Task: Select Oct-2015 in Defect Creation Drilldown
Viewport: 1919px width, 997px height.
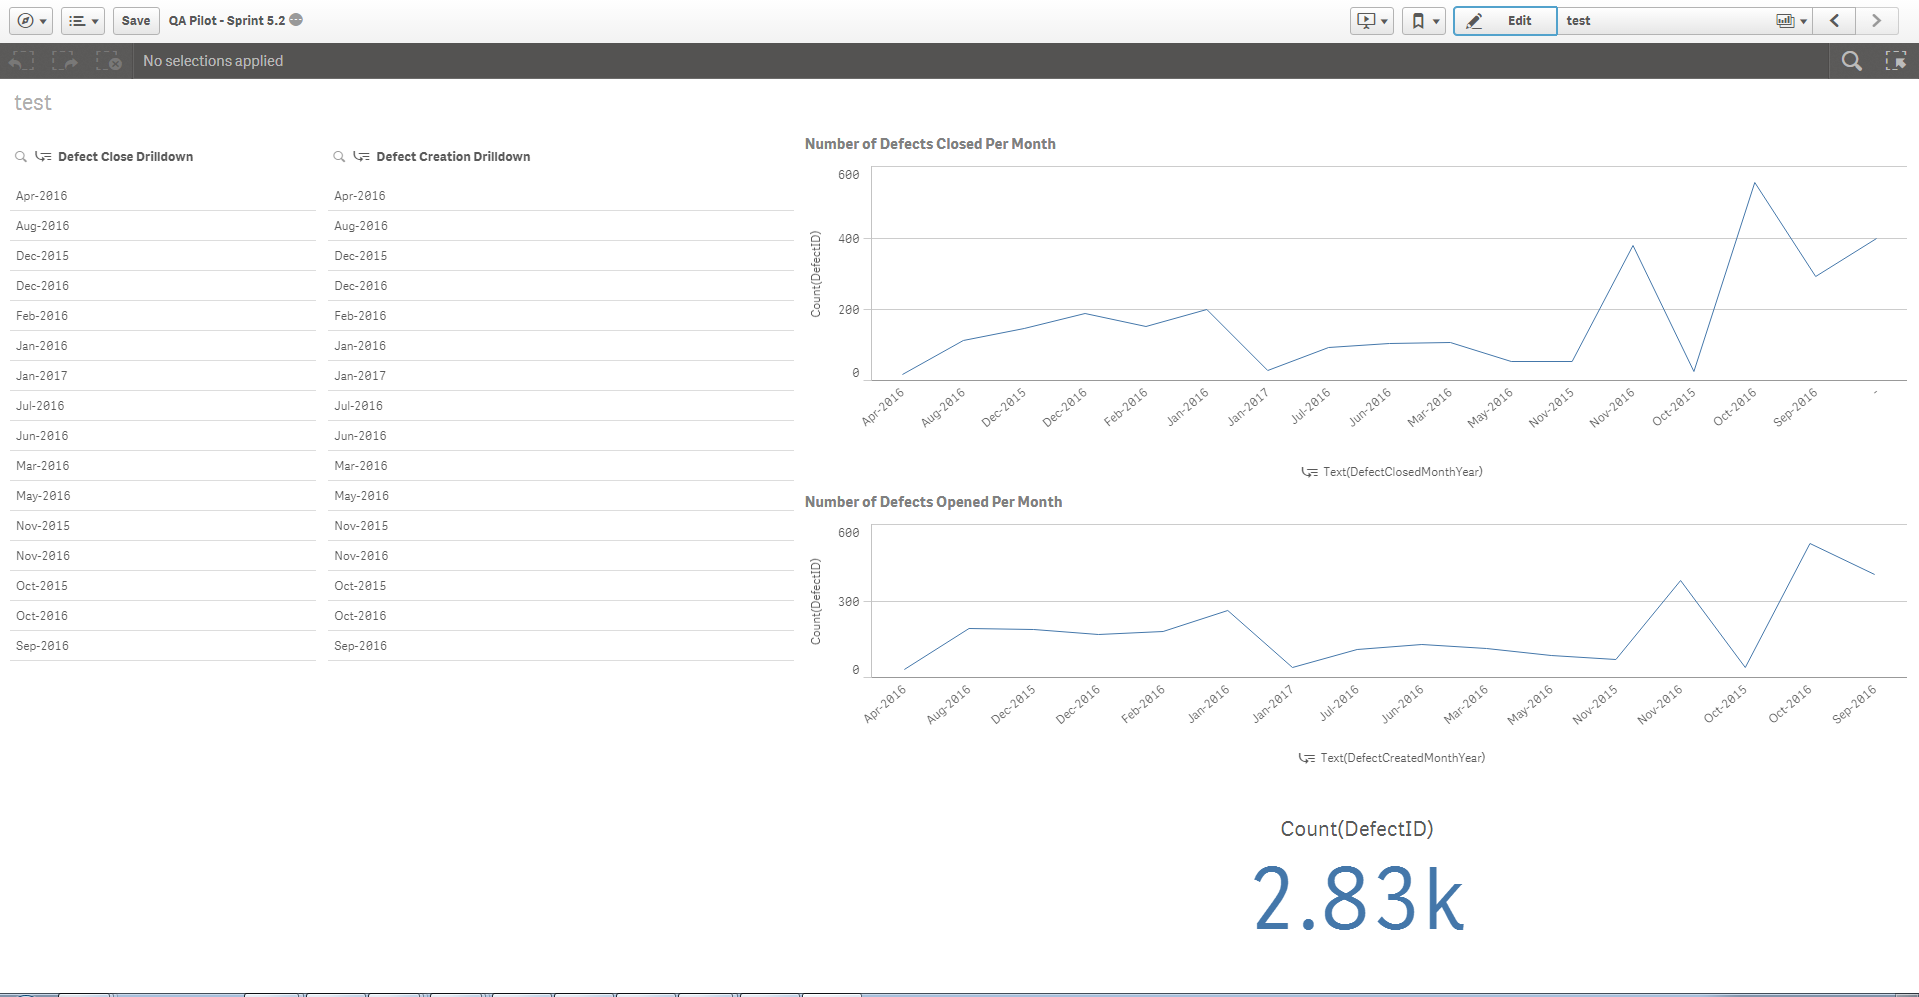Action: pyautogui.click(x=561, y=586)
